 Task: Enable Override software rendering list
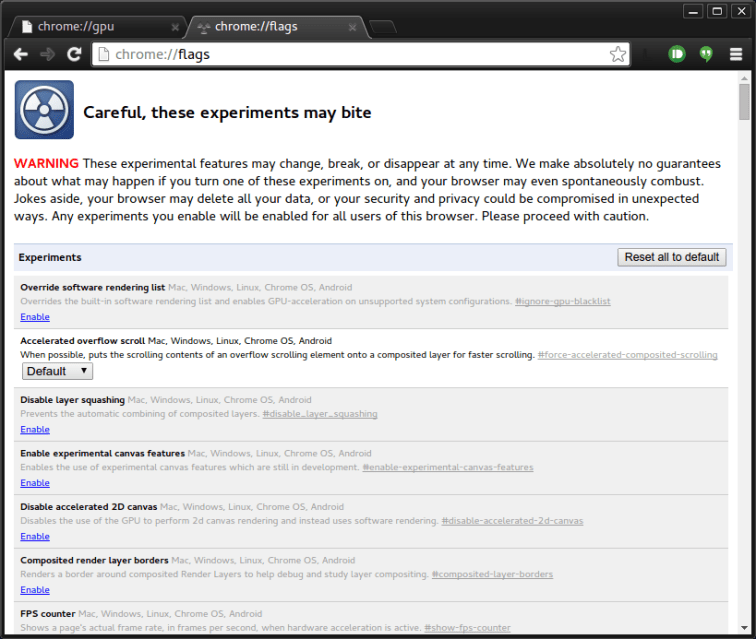[35, 317]
